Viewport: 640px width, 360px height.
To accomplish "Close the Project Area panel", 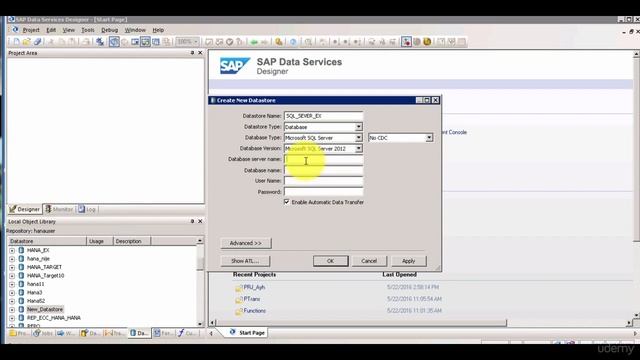I will (200, 53).
